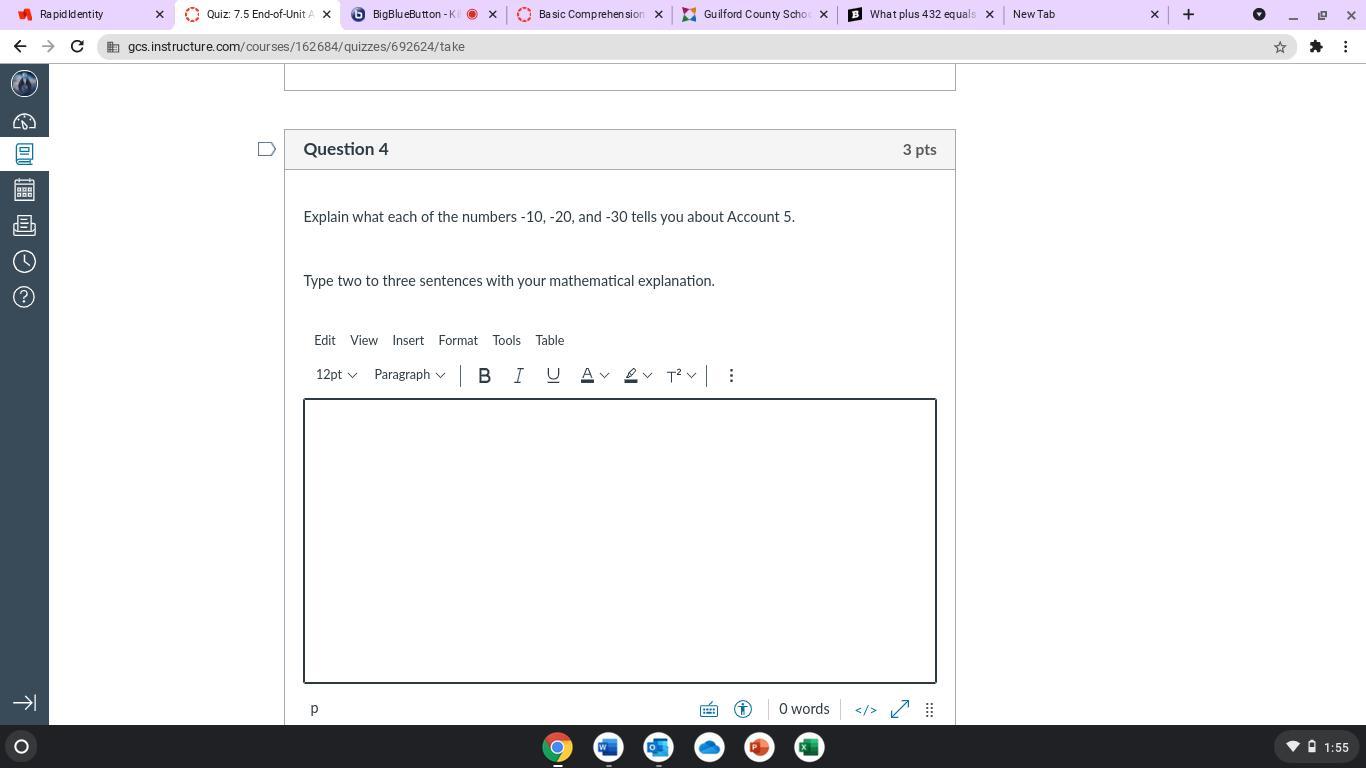Open the Dashboard sidebar icon
The width and height of the screenshot is (1366, 768).
(24, 121)
